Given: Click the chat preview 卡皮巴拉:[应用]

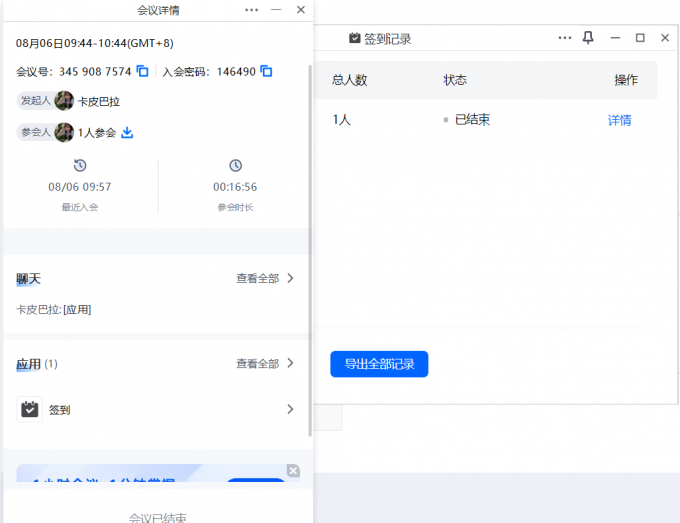Looking at the screenshot, I should (x=54, y=310).
